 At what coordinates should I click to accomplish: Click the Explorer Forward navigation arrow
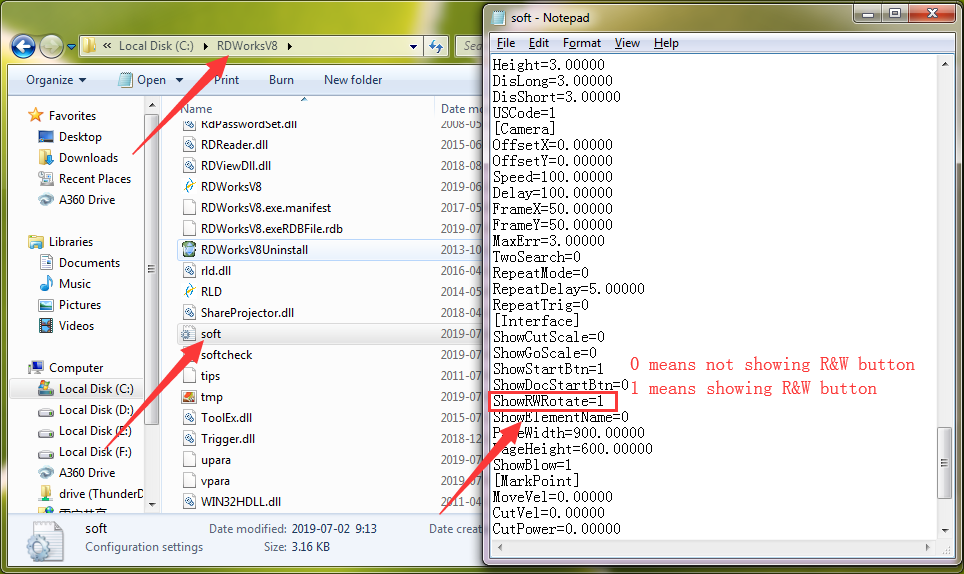(x=51, y=46)
